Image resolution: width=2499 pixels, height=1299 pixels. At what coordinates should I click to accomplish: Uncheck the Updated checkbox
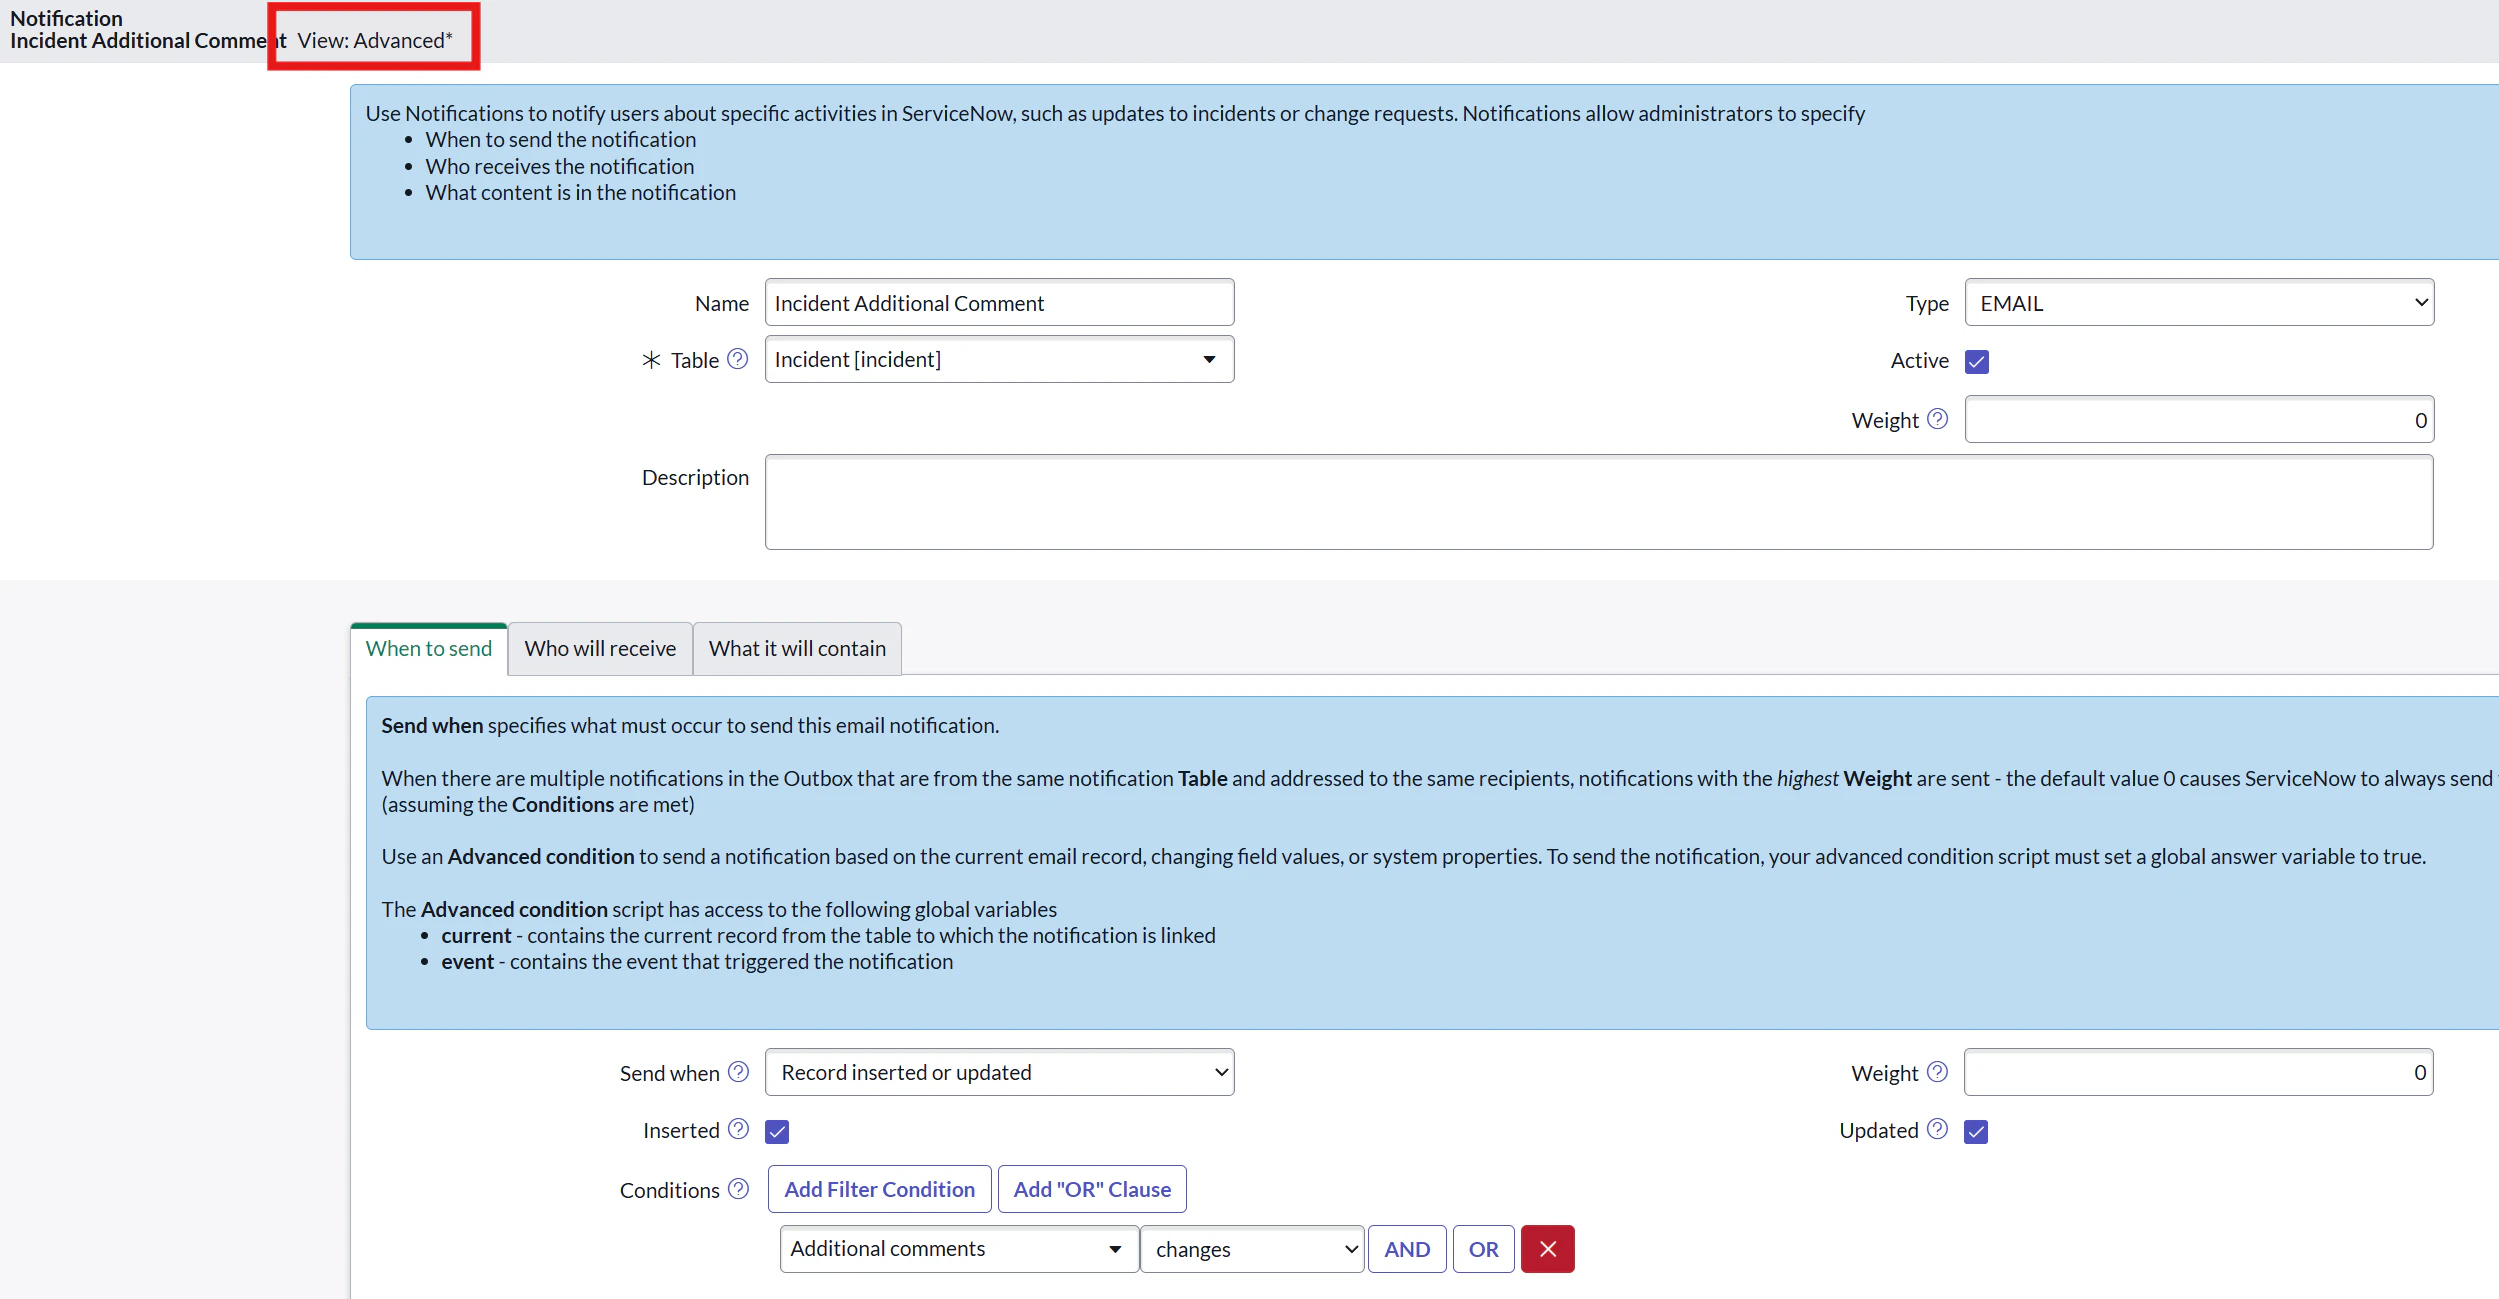1975,1131
